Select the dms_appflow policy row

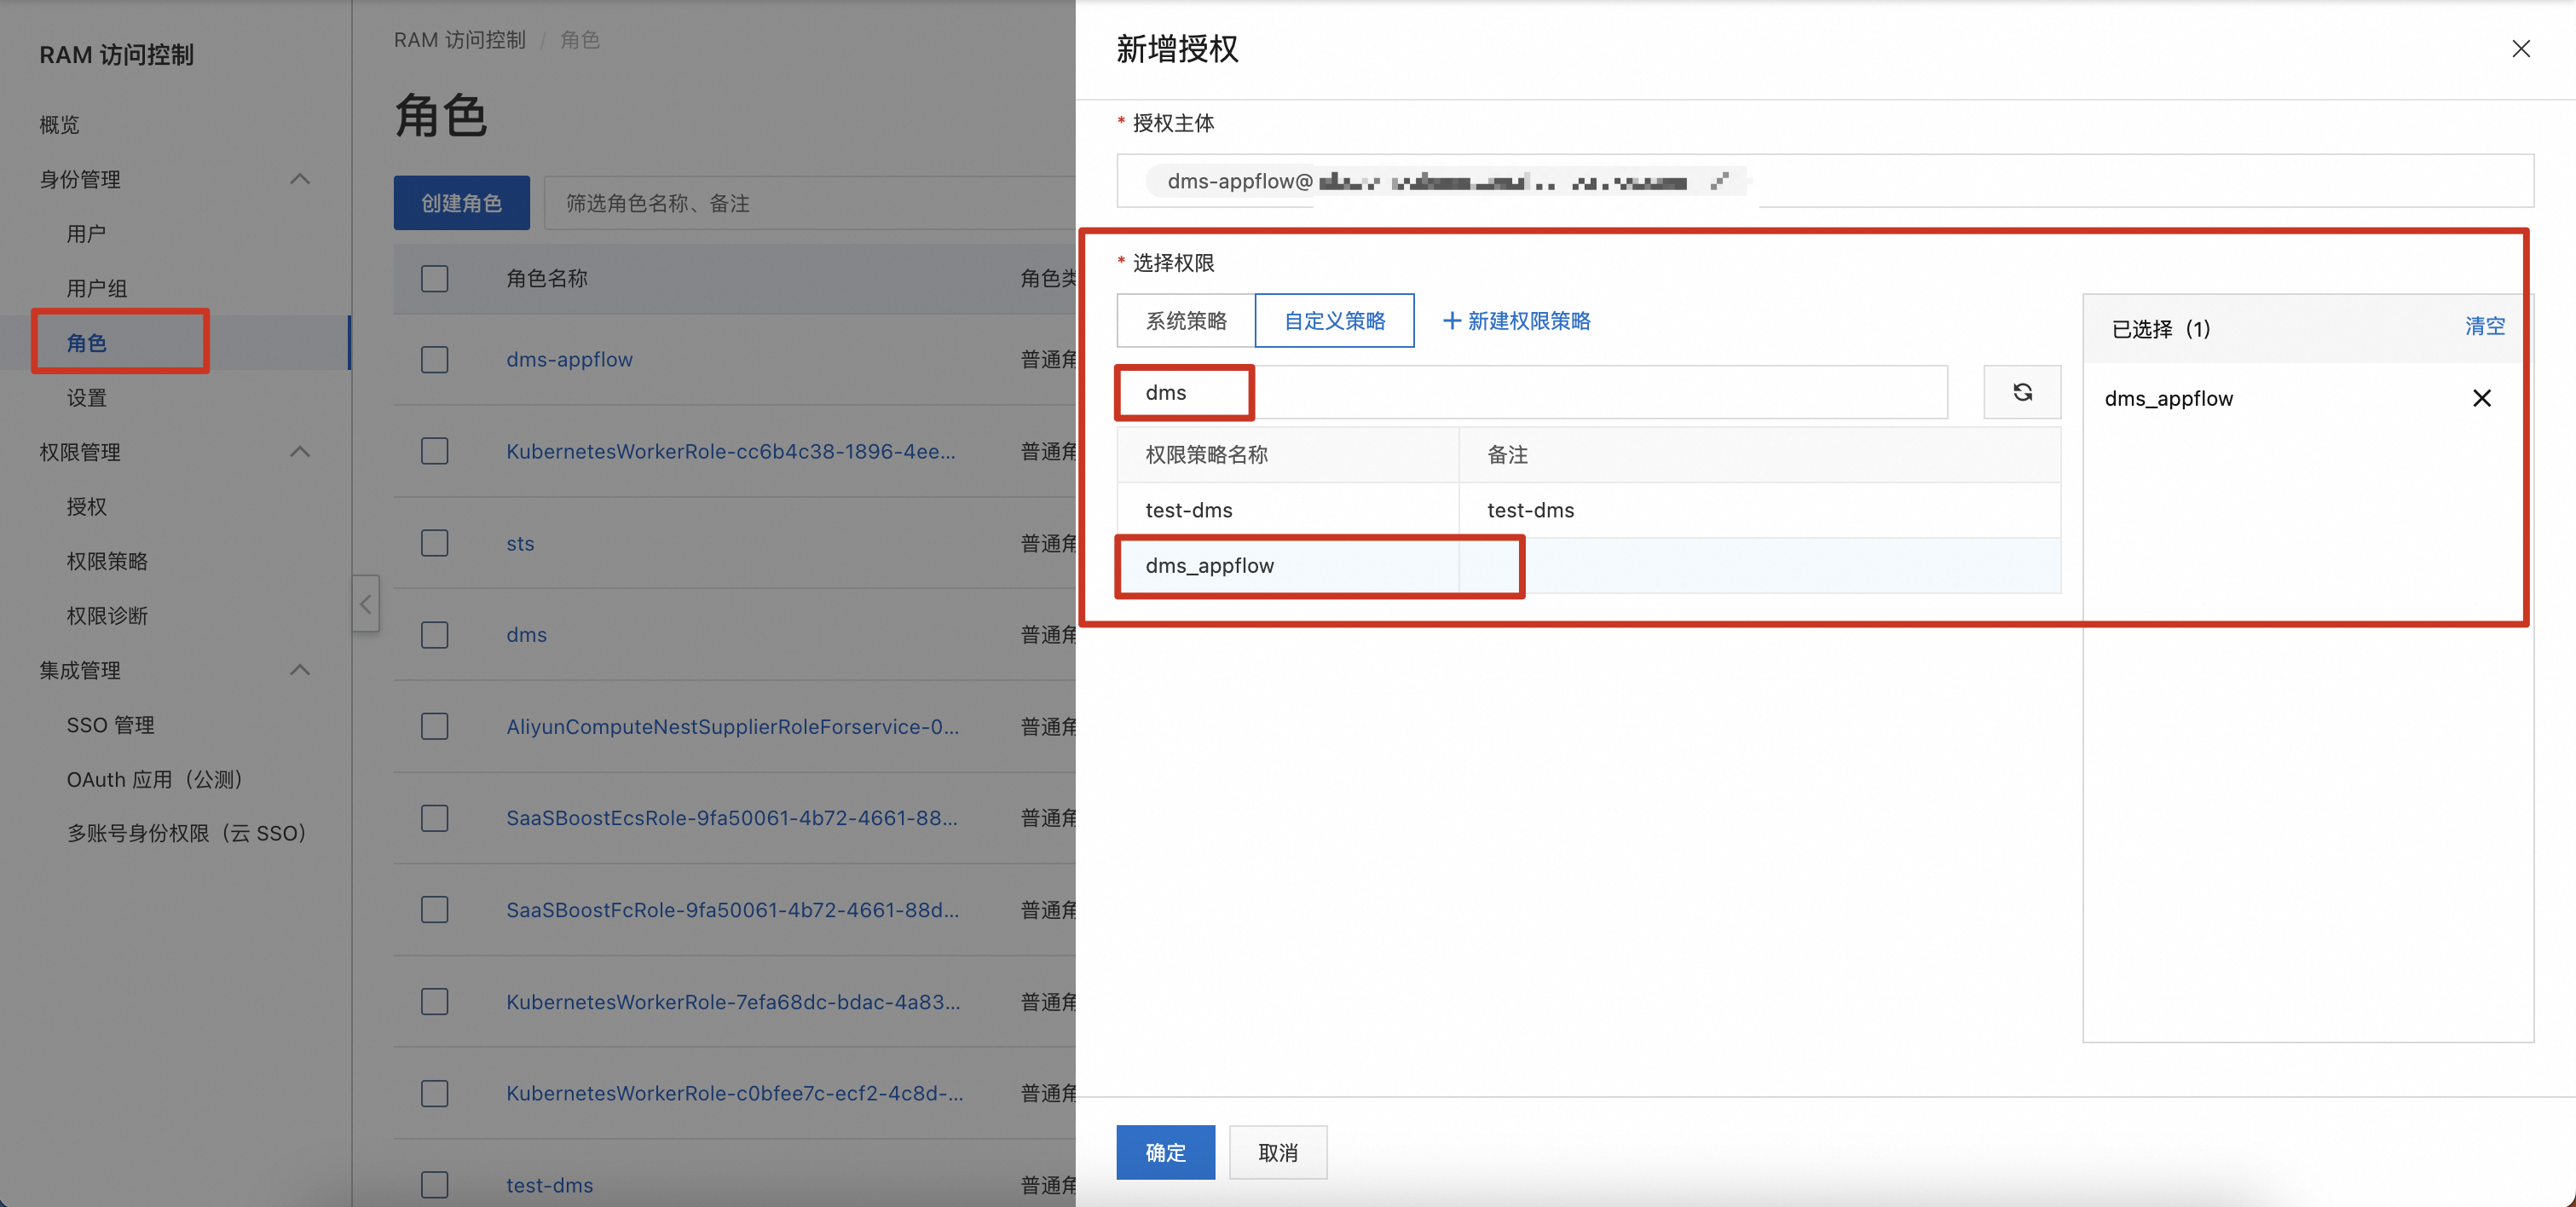(x=1588, y=566)
